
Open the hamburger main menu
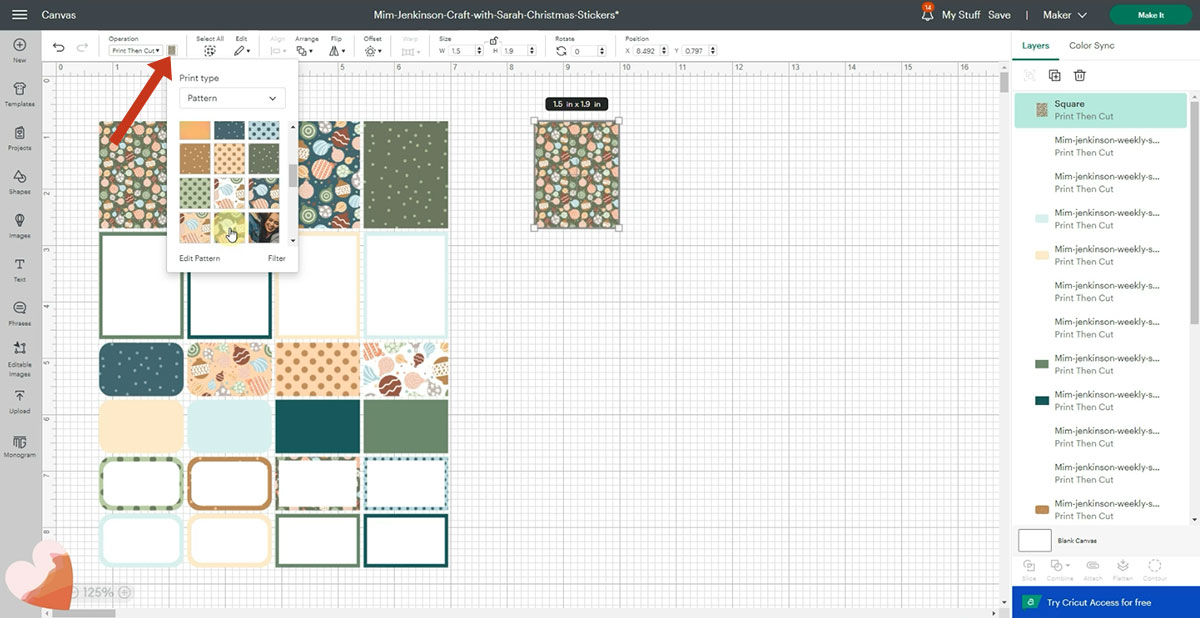pos(20,15)
